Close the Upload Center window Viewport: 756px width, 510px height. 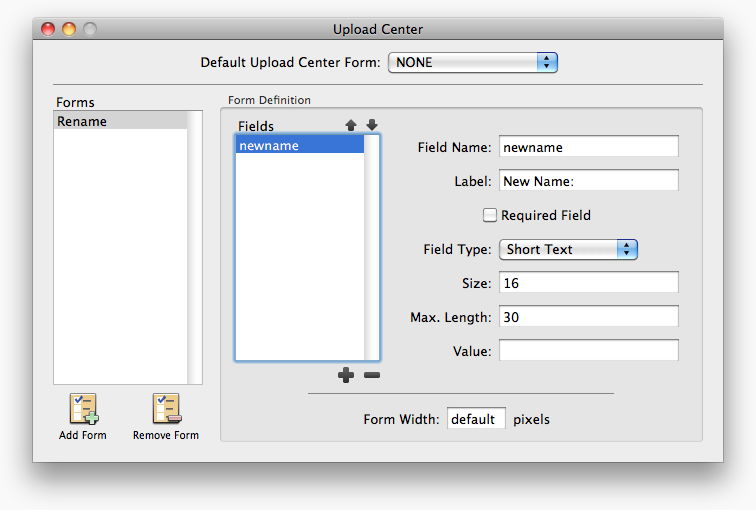point(47,30)
